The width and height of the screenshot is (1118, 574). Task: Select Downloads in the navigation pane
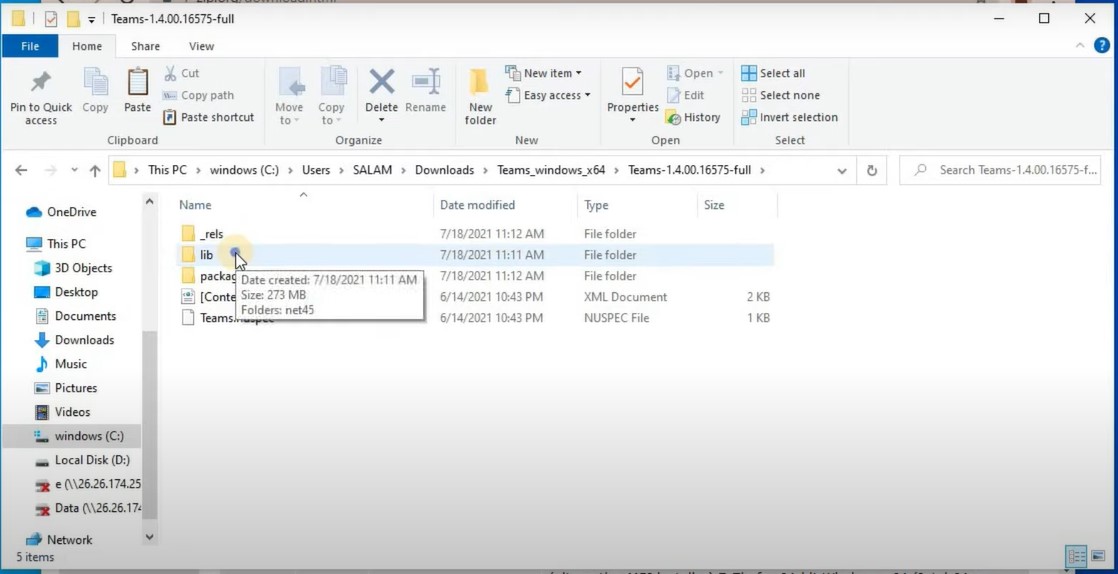point(84,340)
